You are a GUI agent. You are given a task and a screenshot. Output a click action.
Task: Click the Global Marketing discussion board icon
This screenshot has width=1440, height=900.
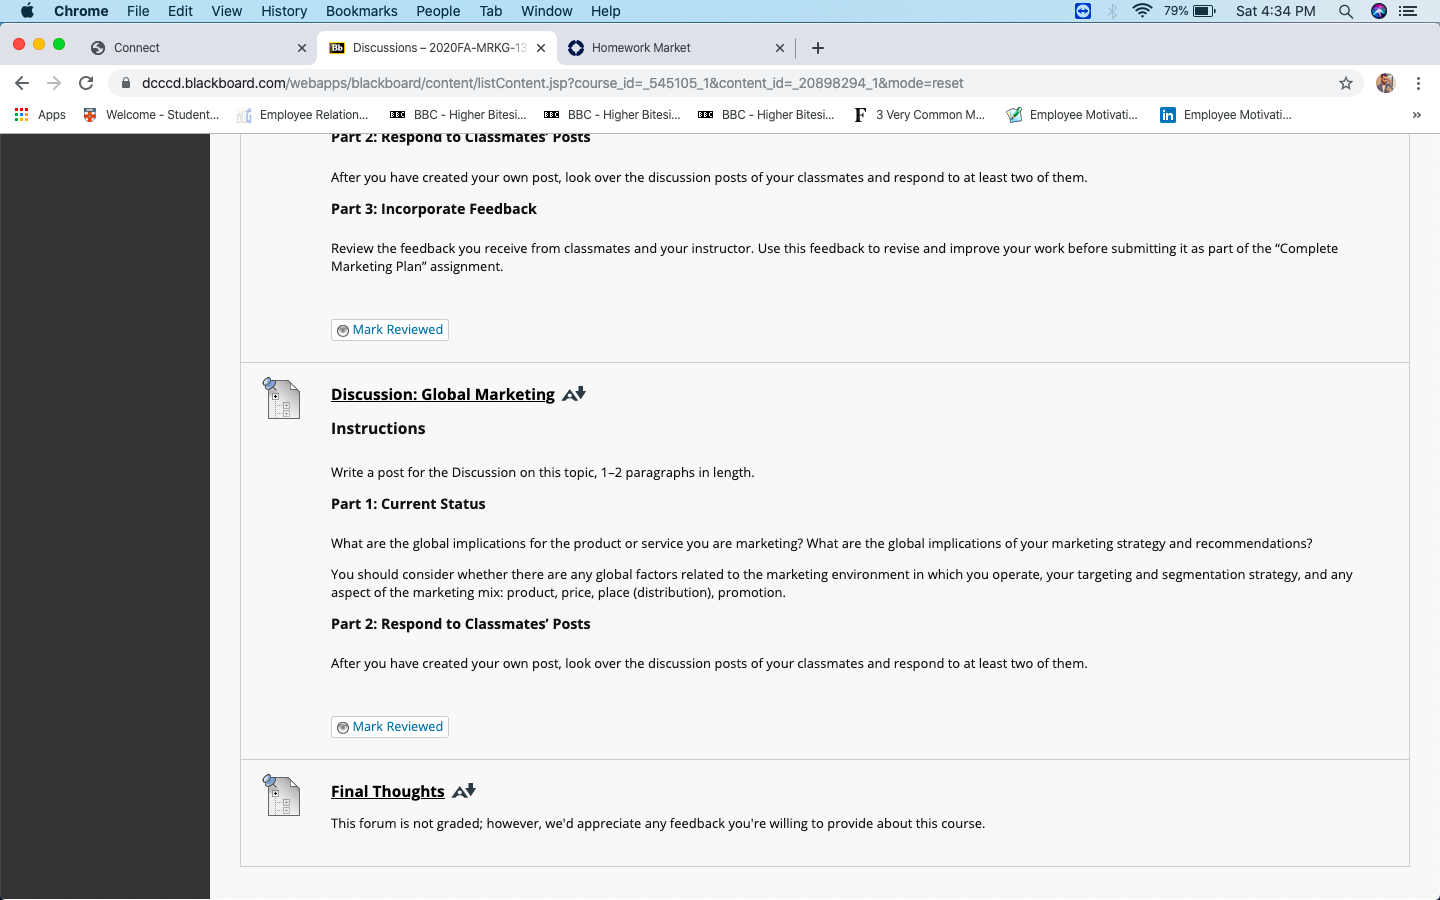[x=282, y=398]
